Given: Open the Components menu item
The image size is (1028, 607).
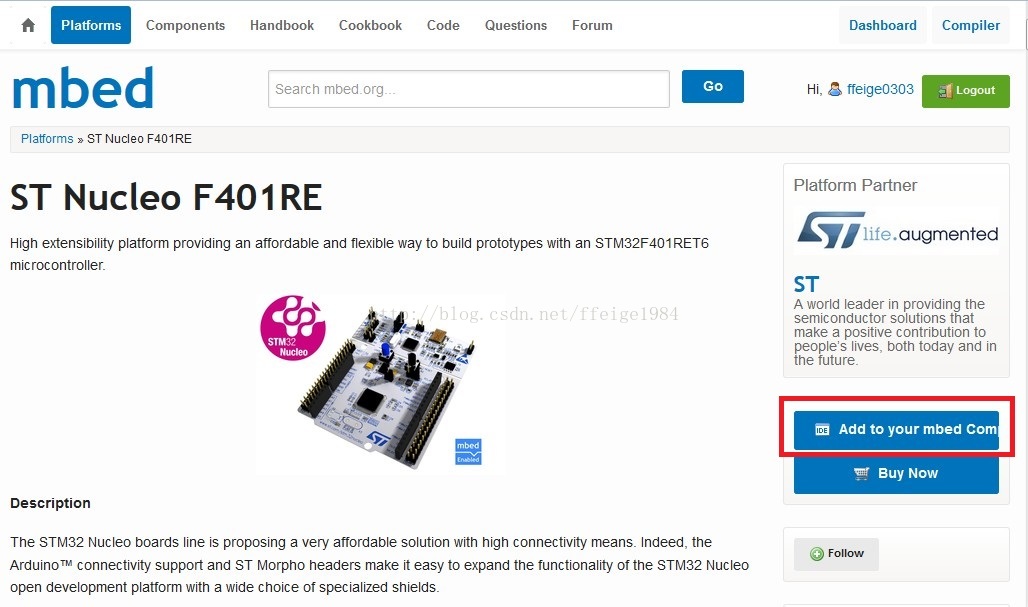Looking at the screenshot, I should click(186, 26).
